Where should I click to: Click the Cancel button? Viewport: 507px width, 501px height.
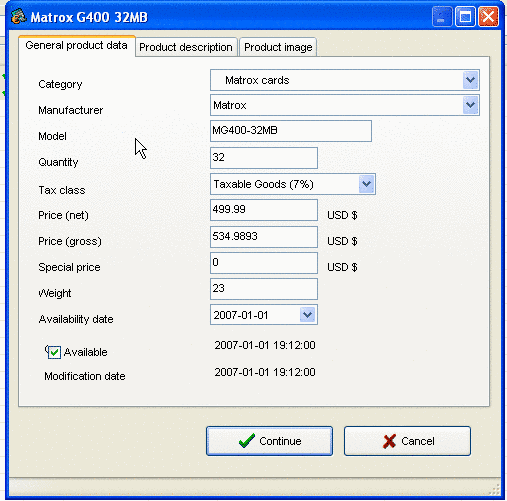407,441
